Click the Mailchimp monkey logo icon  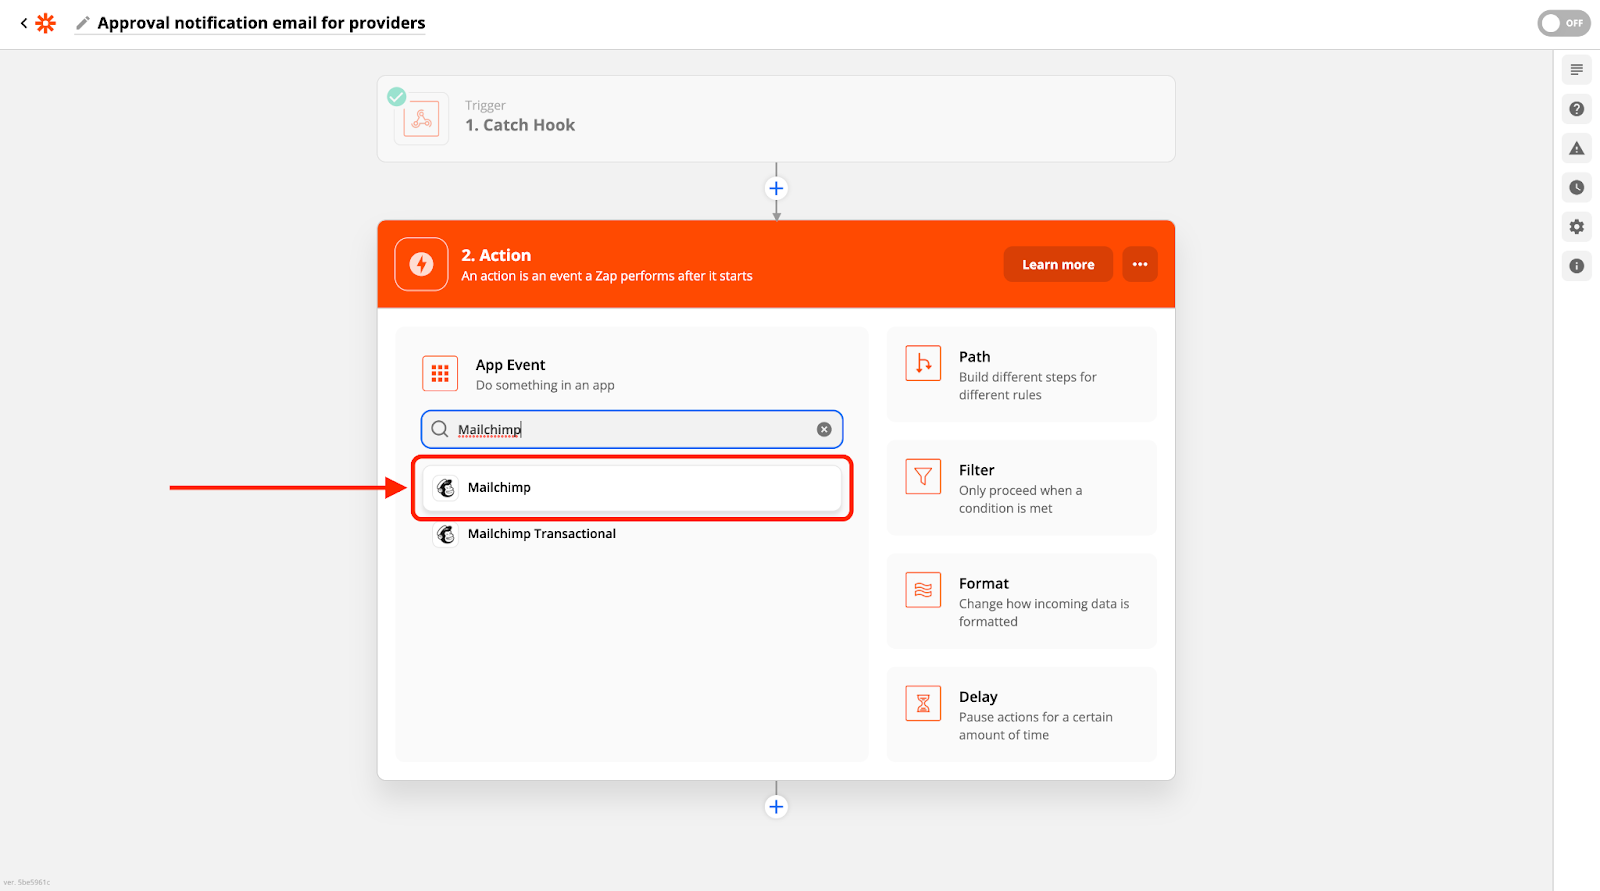[446, 488]
